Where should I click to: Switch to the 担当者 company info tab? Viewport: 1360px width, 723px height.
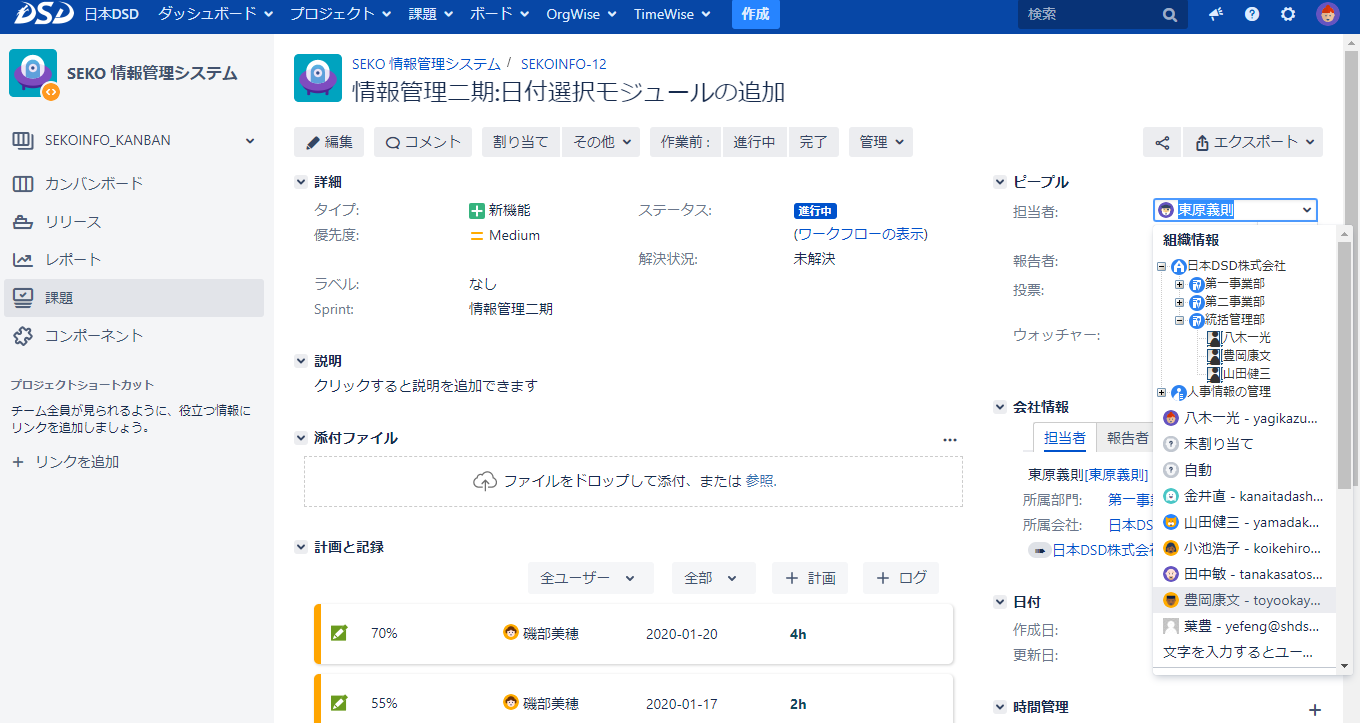pos(1064,438)
